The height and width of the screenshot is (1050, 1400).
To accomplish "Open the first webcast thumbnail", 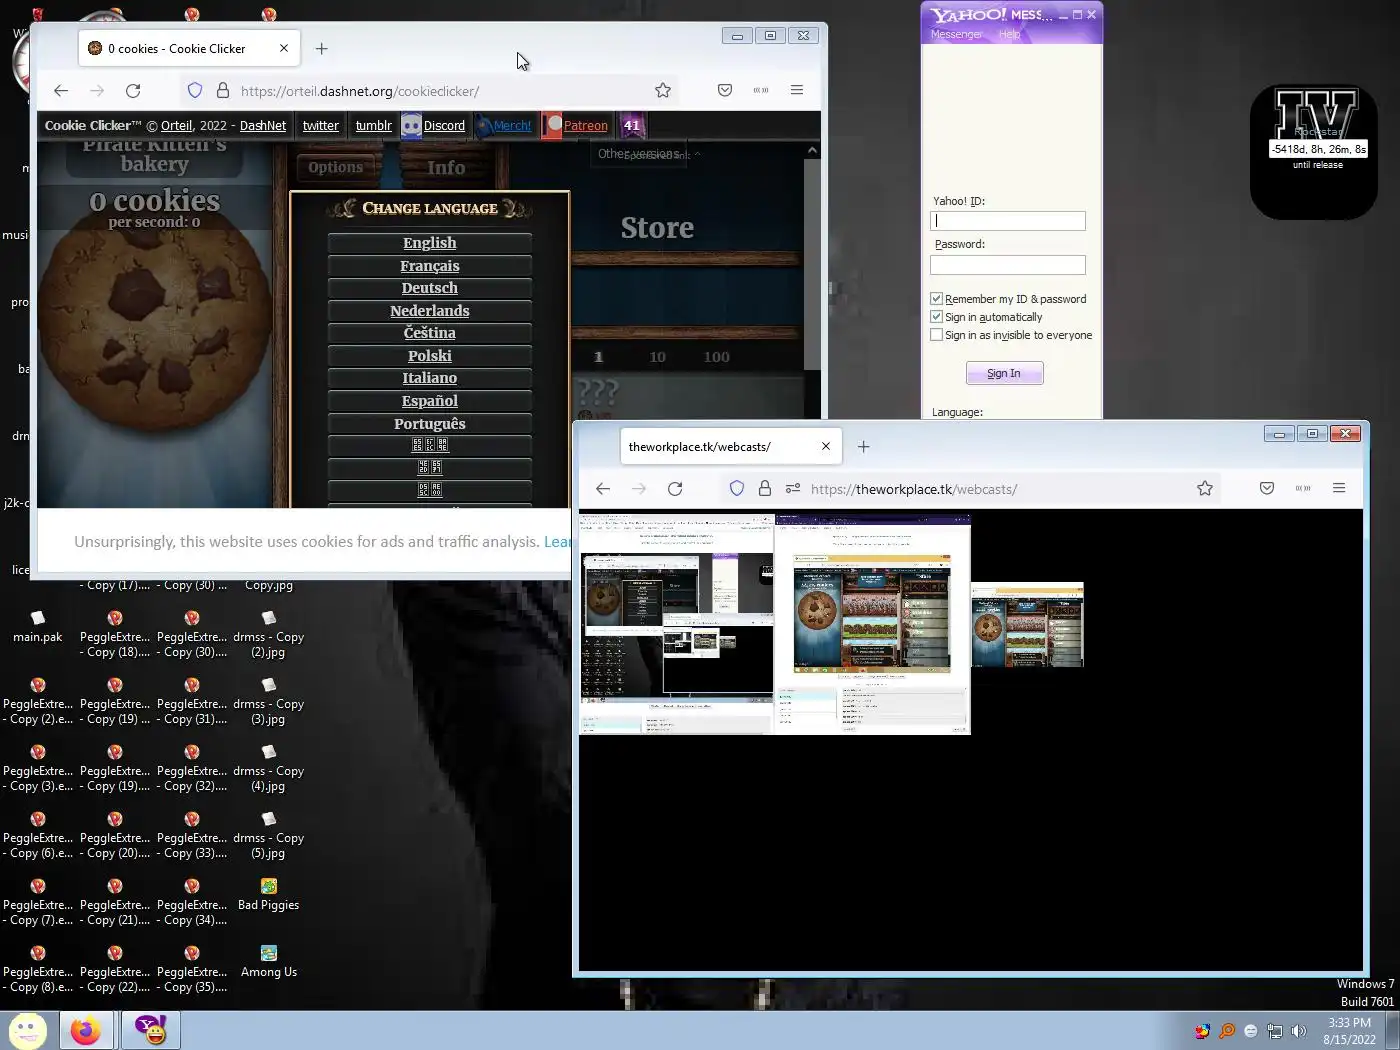I will [x=677, y=625].
